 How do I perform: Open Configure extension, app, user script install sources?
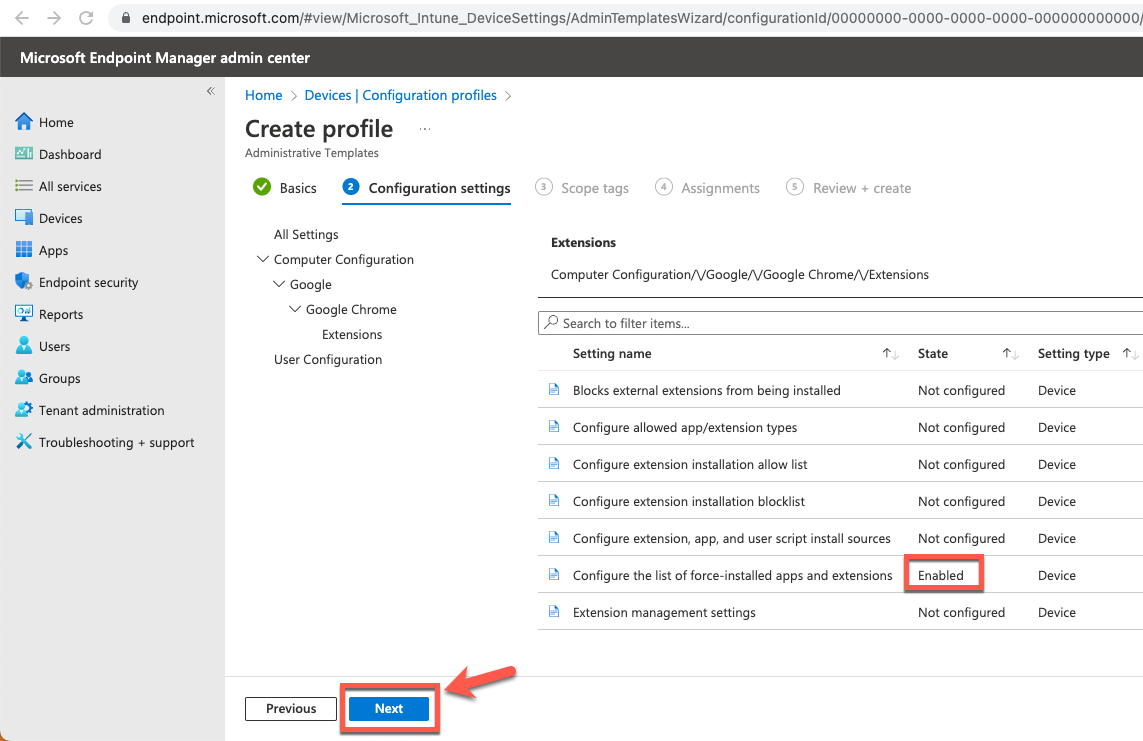pos(731,538)
